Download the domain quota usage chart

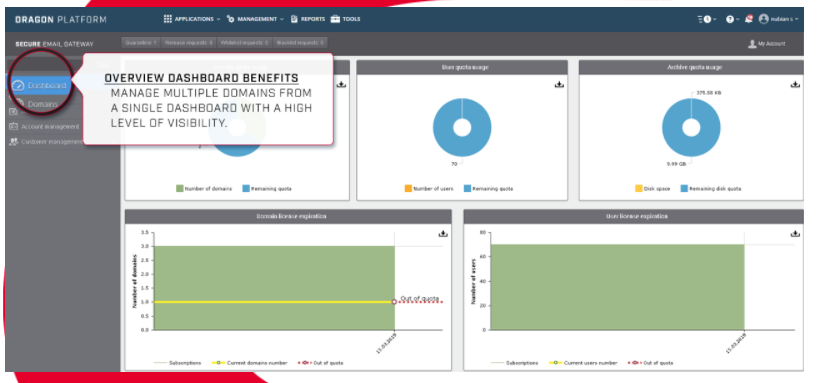(x=341, y=84)
